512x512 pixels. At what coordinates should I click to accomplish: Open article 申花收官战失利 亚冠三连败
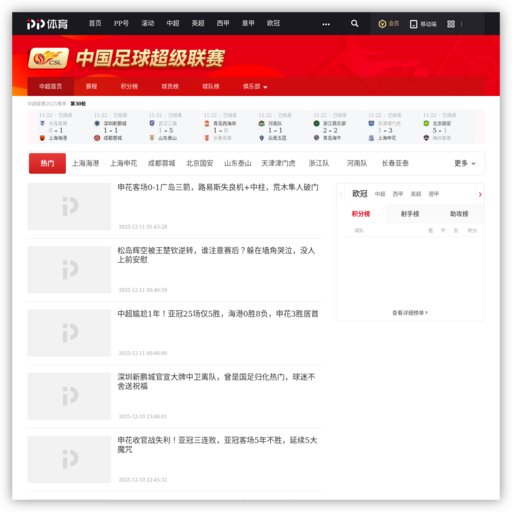point(217,445)
